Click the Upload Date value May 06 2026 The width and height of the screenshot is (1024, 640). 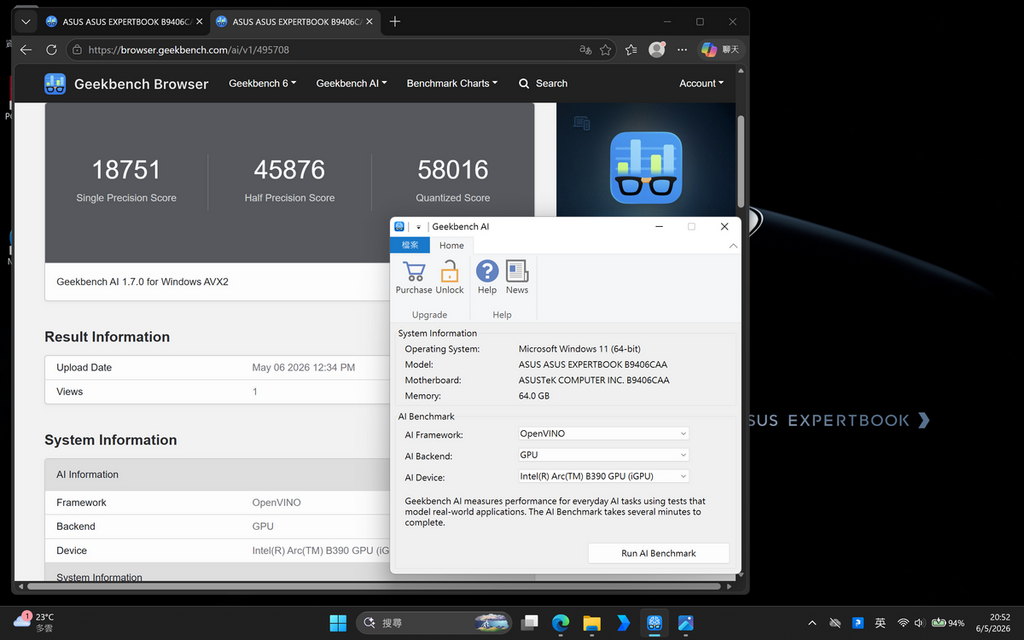tap(304, 368)
